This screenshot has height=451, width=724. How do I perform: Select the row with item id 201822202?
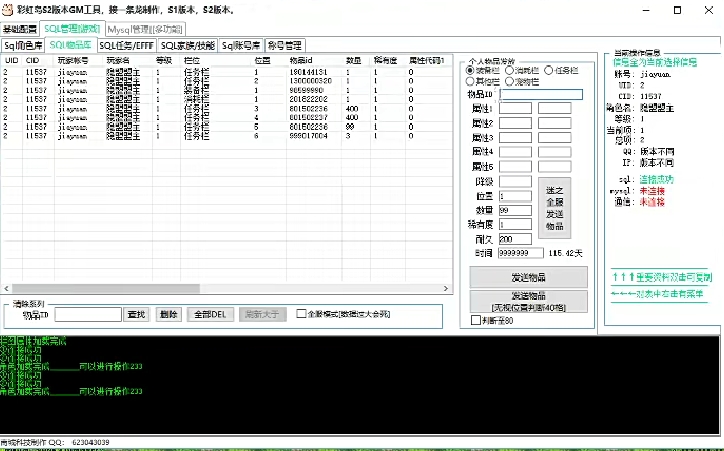click(226, 99)
